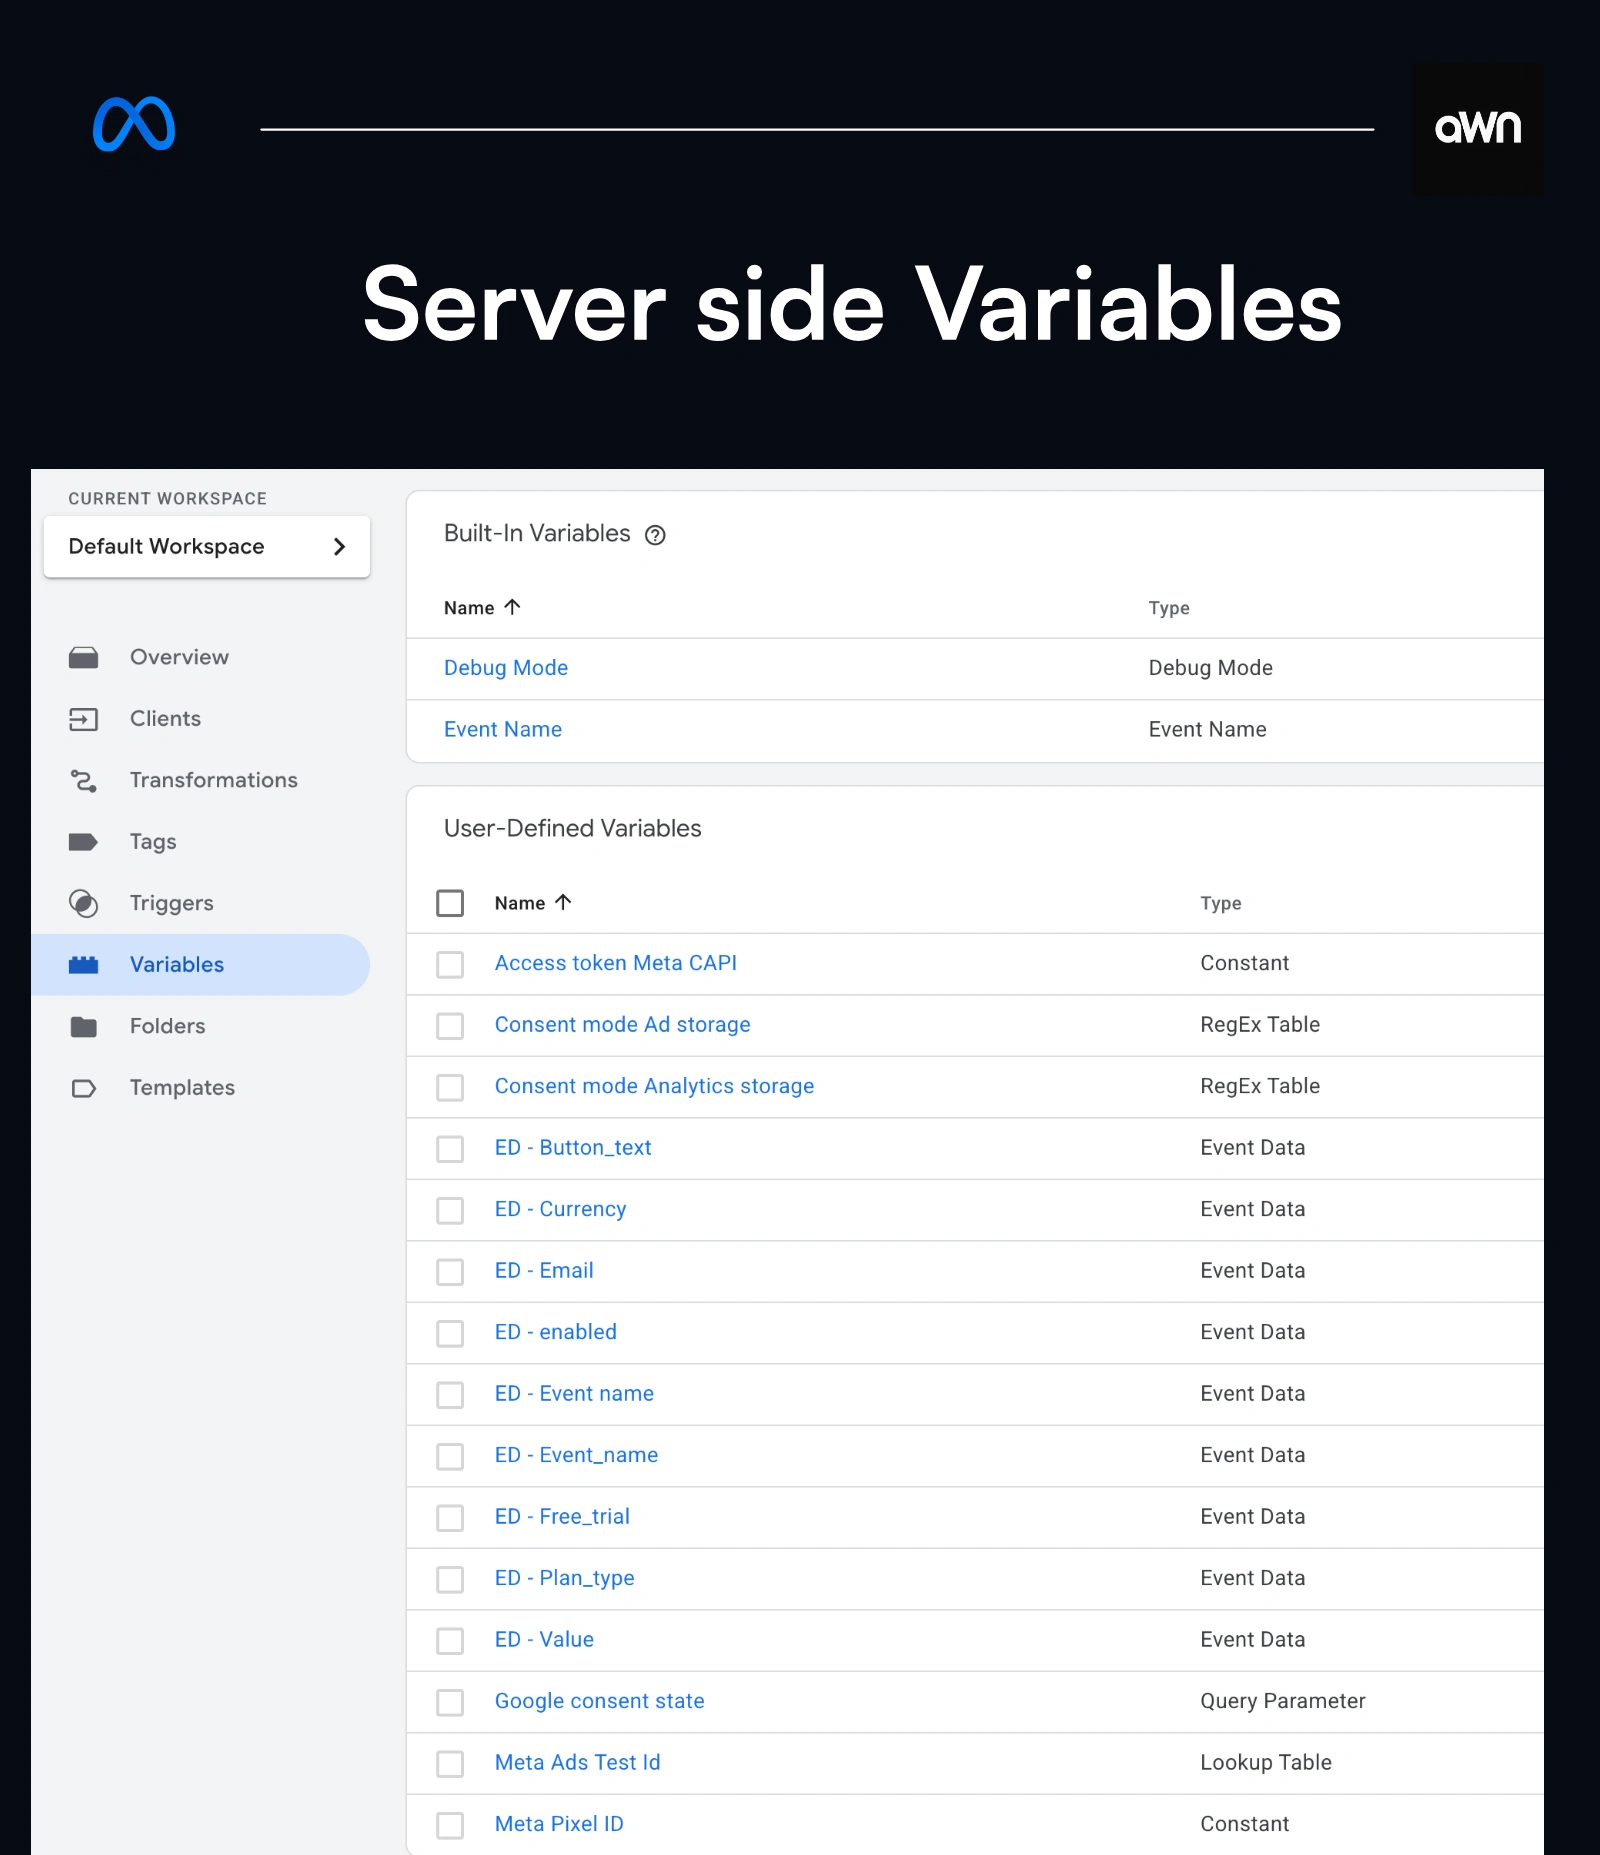Viewport: 1600px width, 1855px height.
Task: Sort Built-In Variables by Name arrow
Action: point(513,607)
